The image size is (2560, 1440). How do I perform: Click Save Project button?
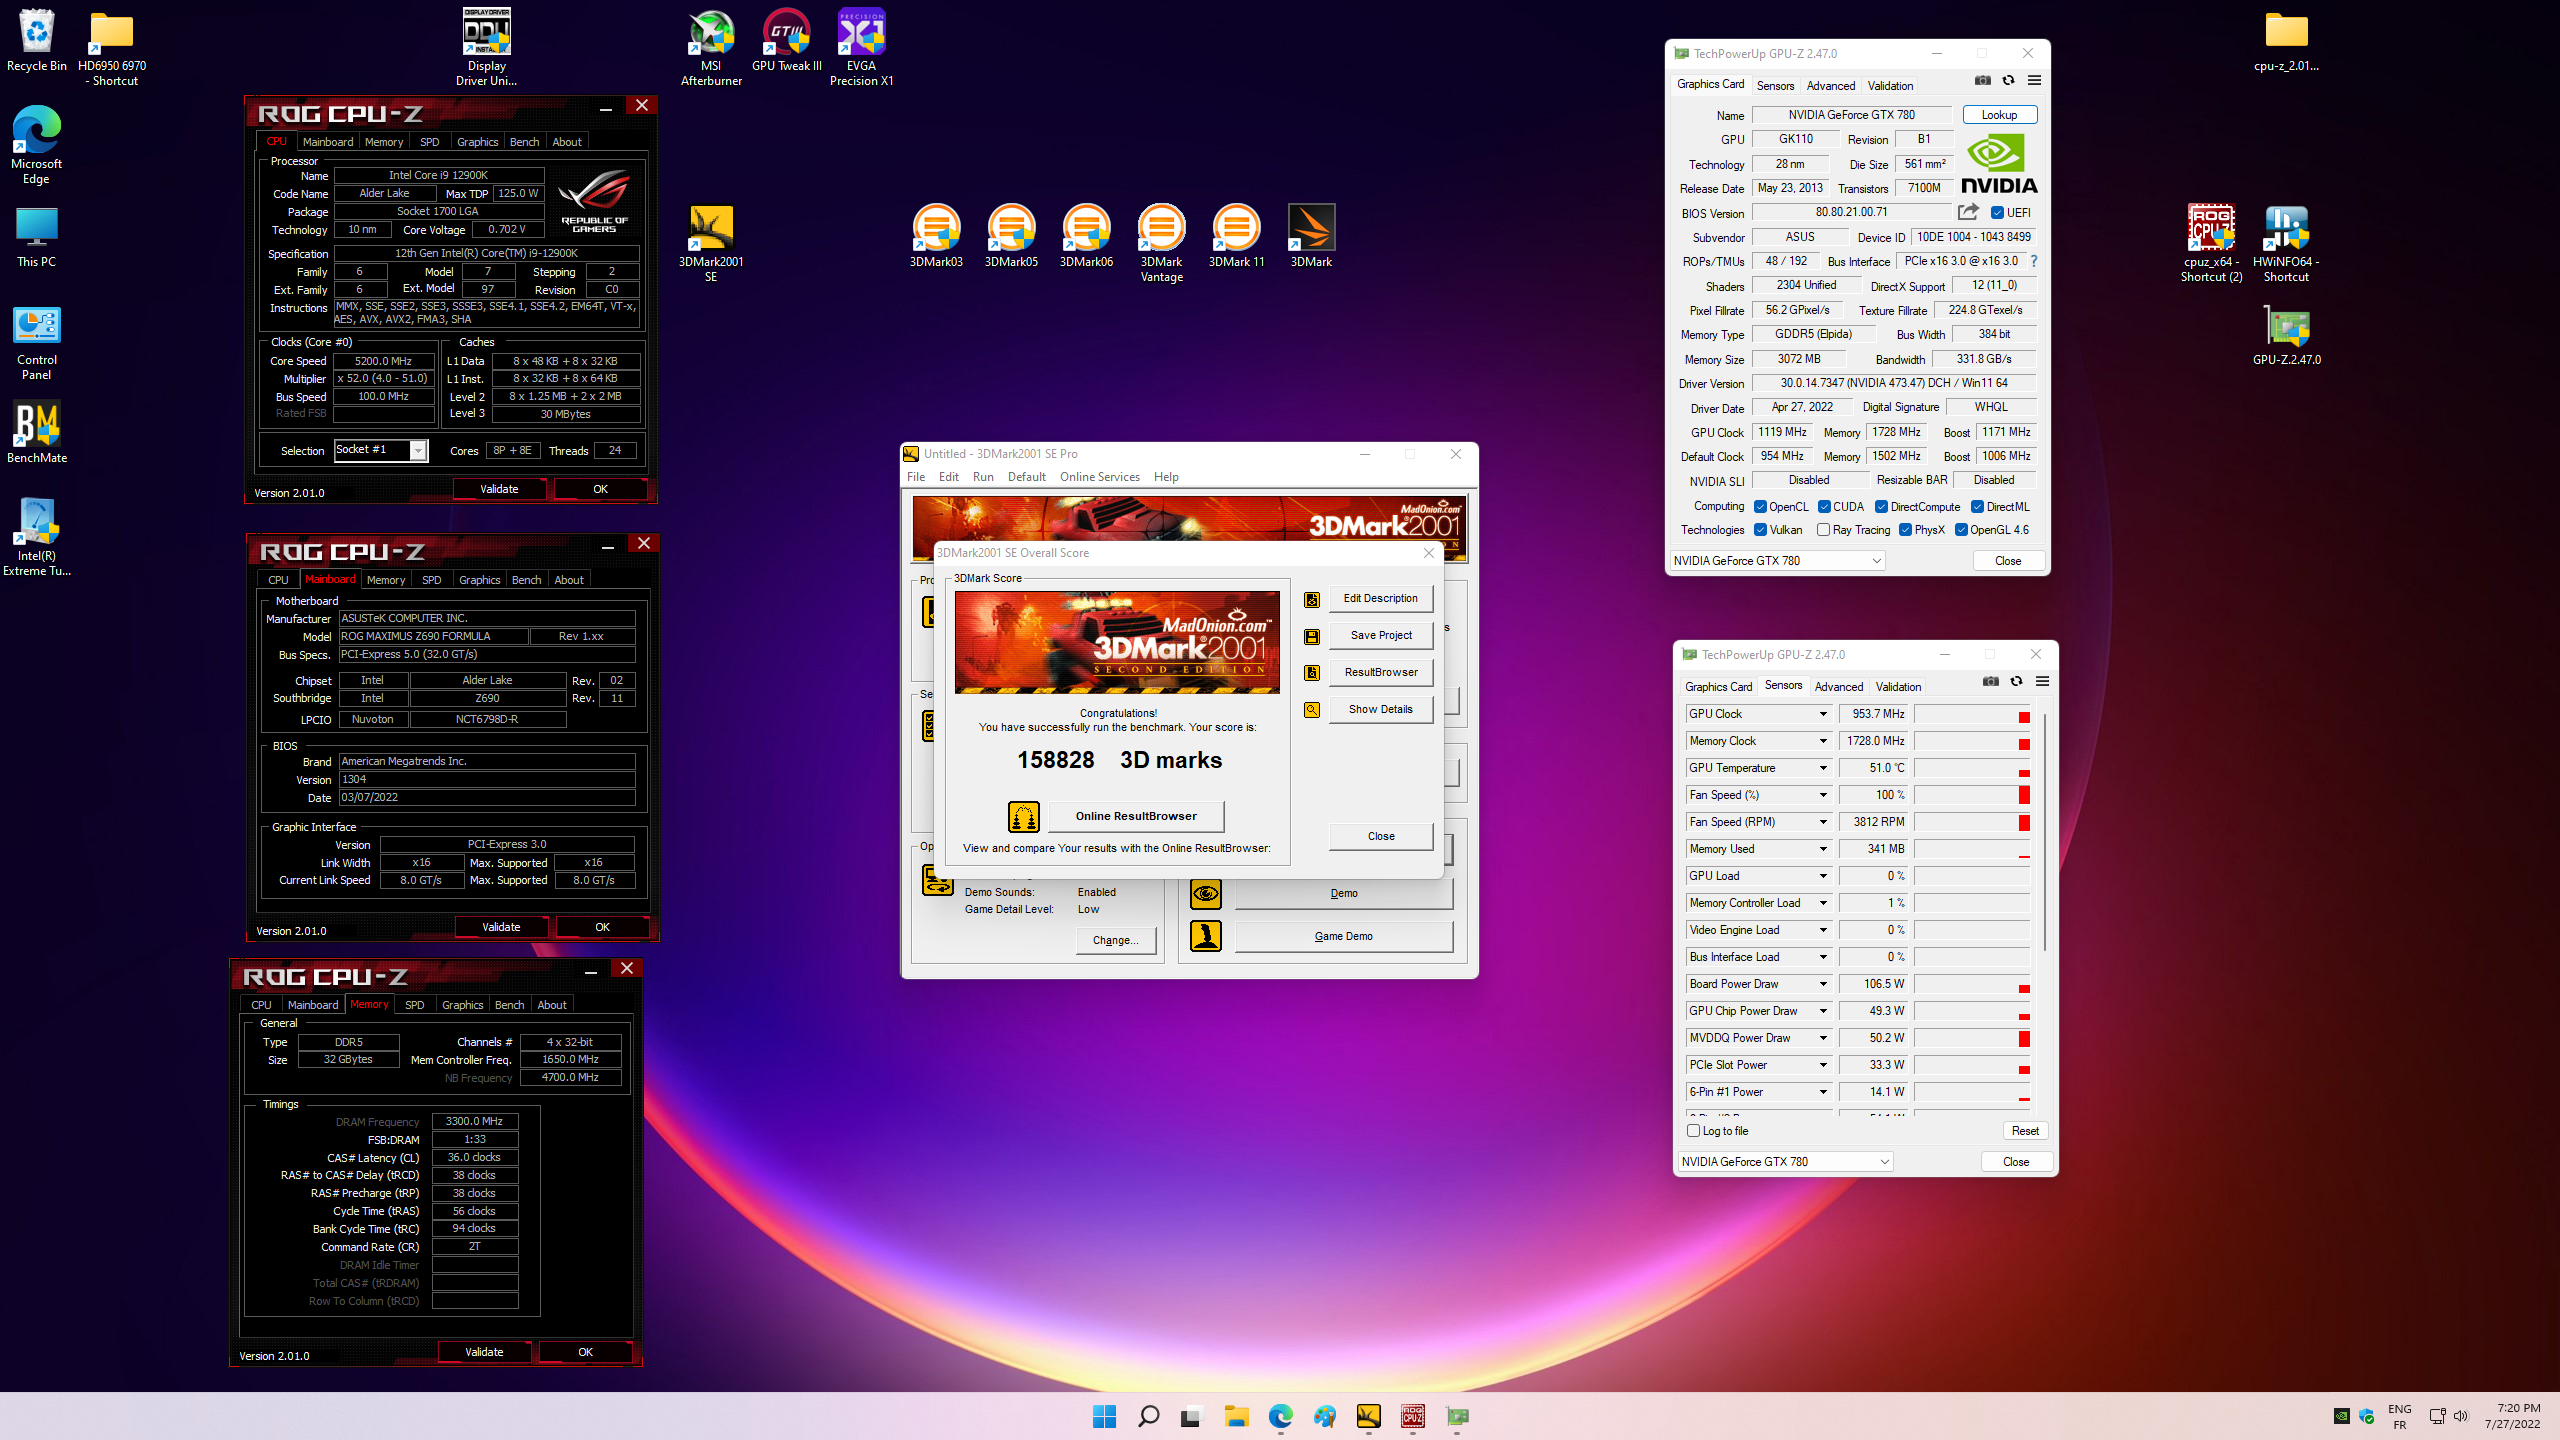click(1380, 635)
